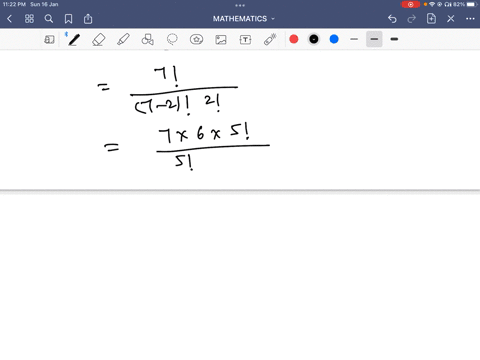Open the search magnifier
The image size is (480, 360).
pos(49,19)
